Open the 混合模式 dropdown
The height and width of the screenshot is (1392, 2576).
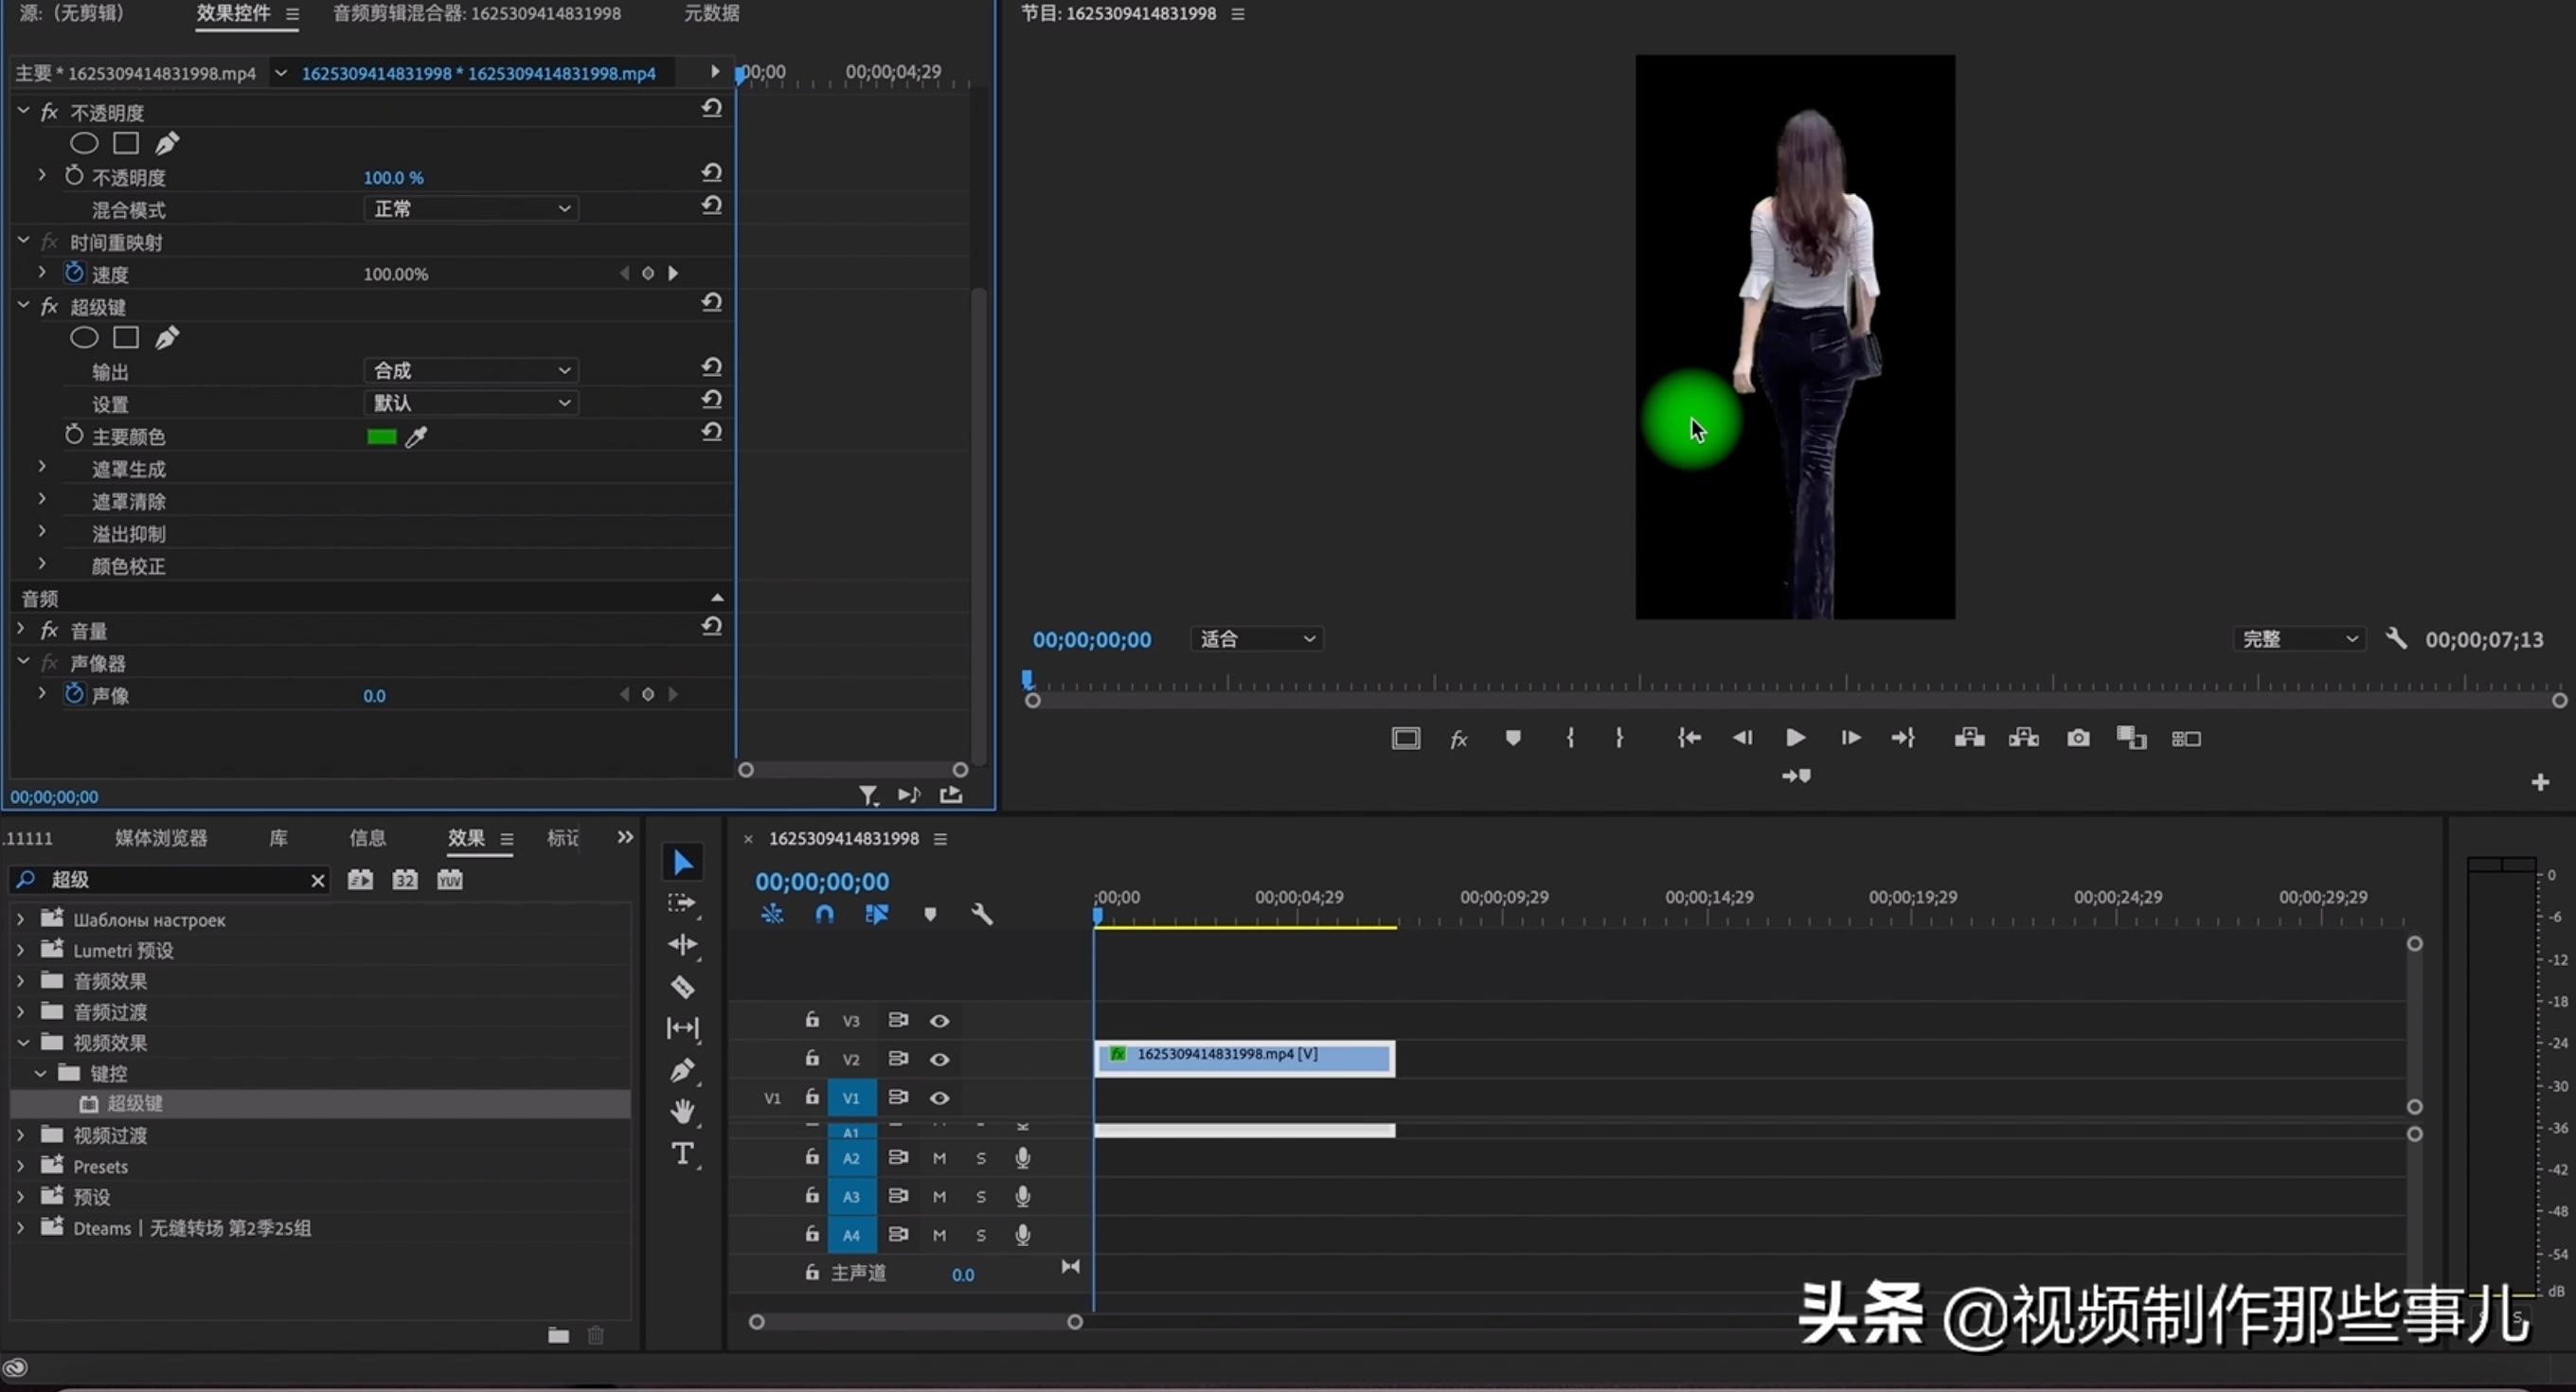coord(470,208)
